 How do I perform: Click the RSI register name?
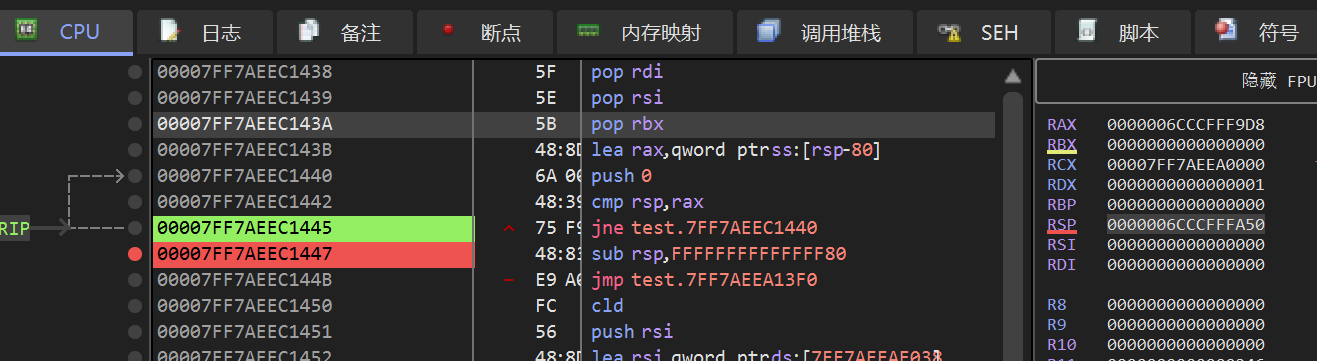coord(1061,245)
